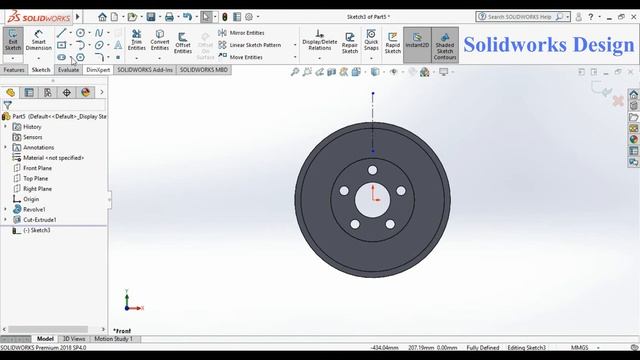Select the Arc sketch tool
The image size is (640, 360).
click(80, 45)
